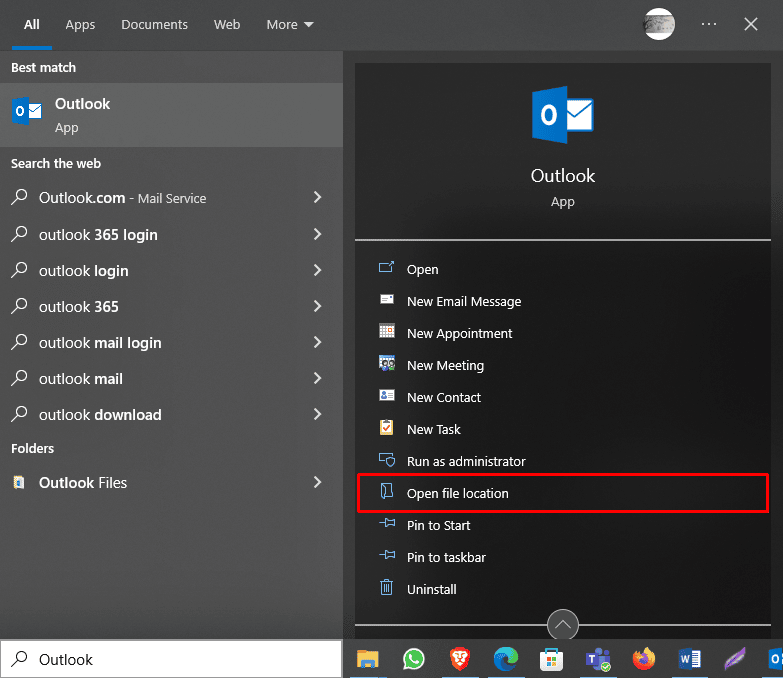Click New Contact text
The image size is (783, 678).
coord(443,397)
